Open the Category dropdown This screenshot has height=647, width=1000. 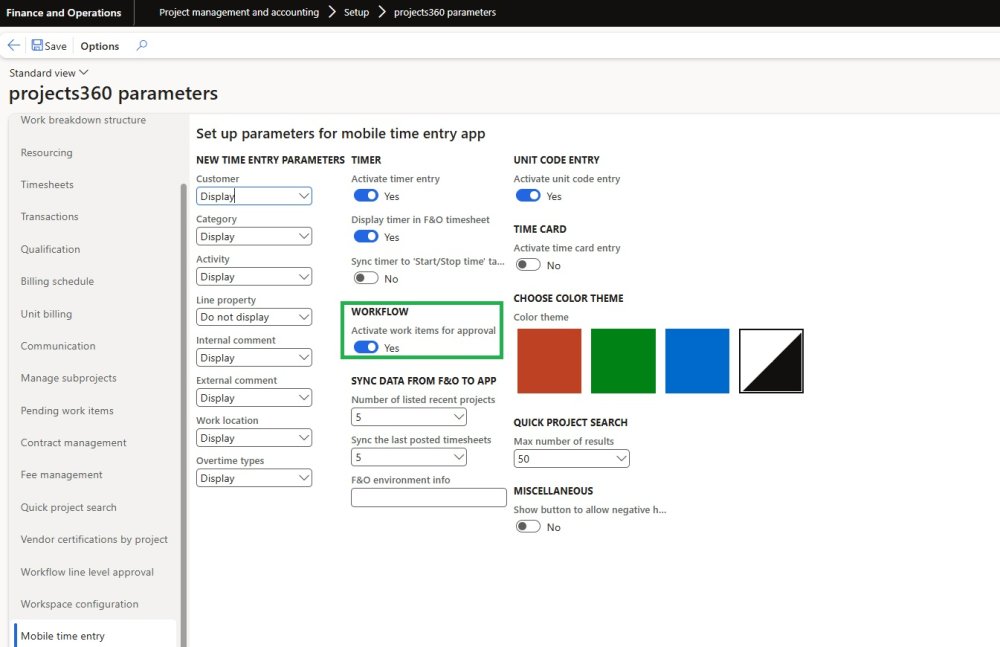click(254, 236)
